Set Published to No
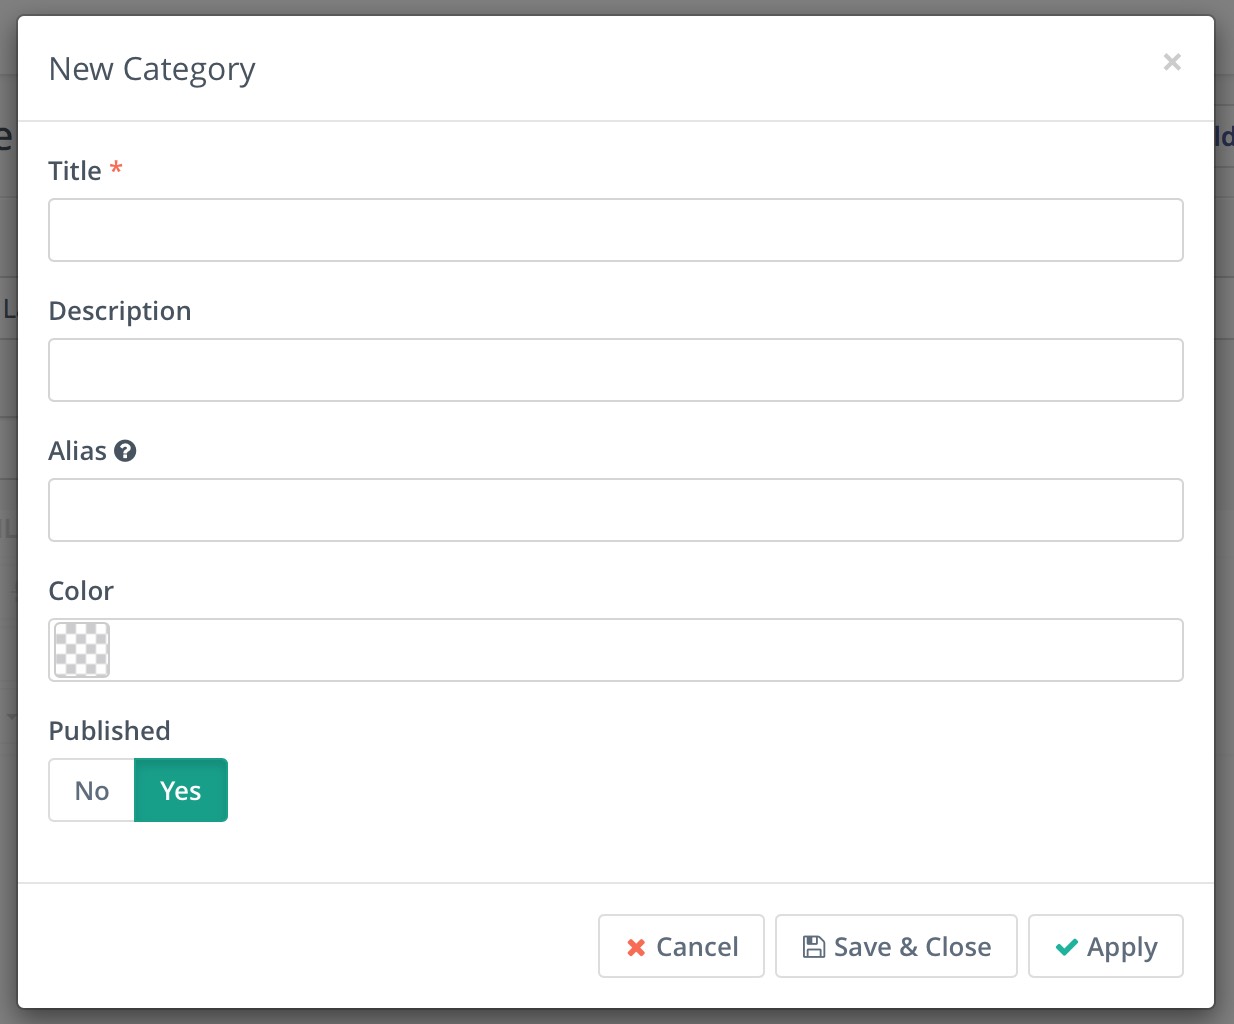The height and width of the screenshot is (1024, 1234). (92, 790)
